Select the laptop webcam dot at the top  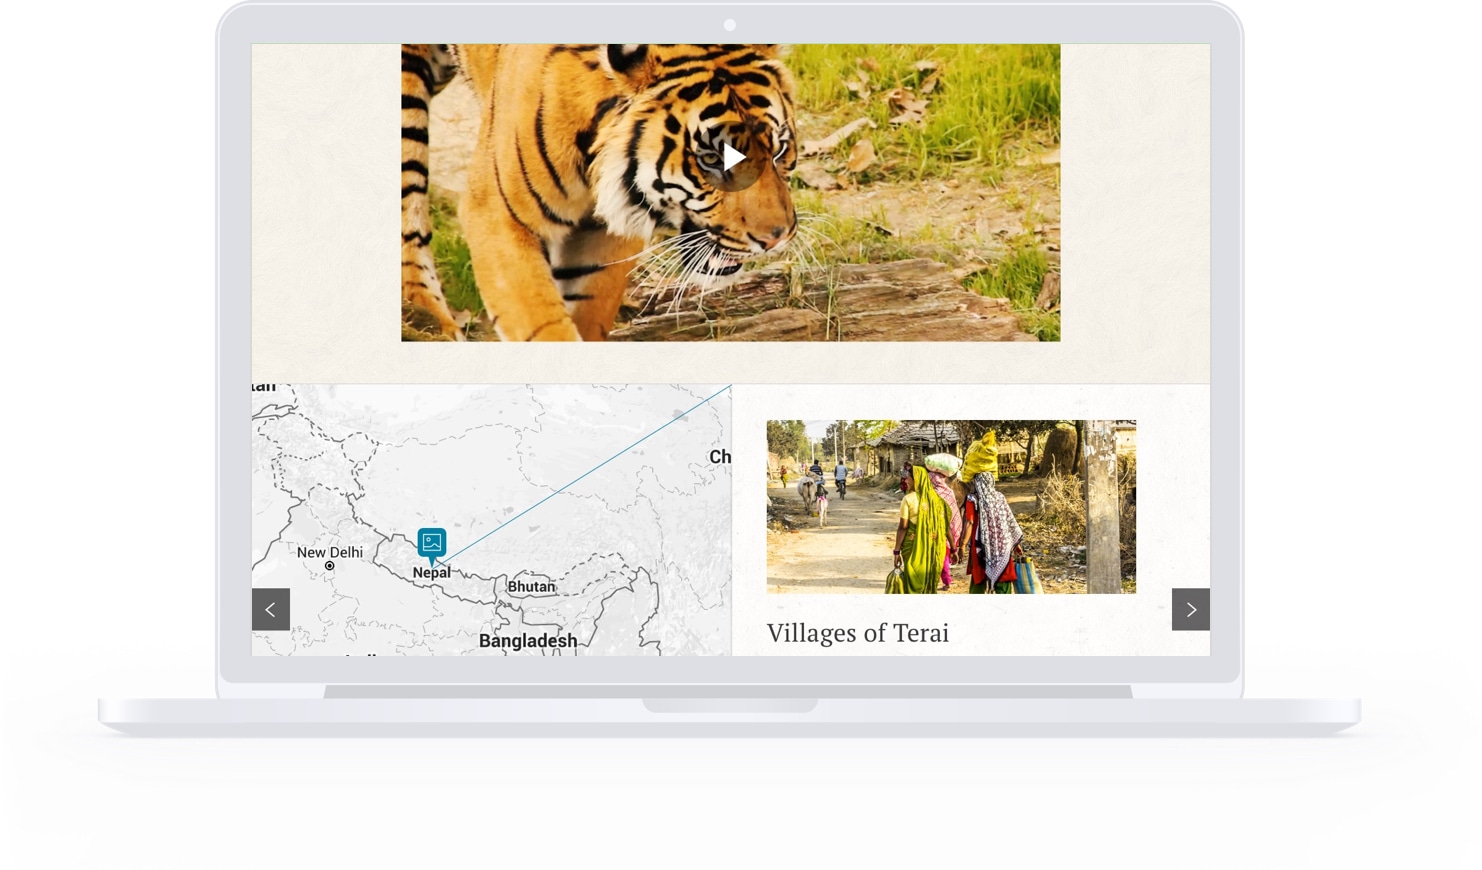(730, 25)
